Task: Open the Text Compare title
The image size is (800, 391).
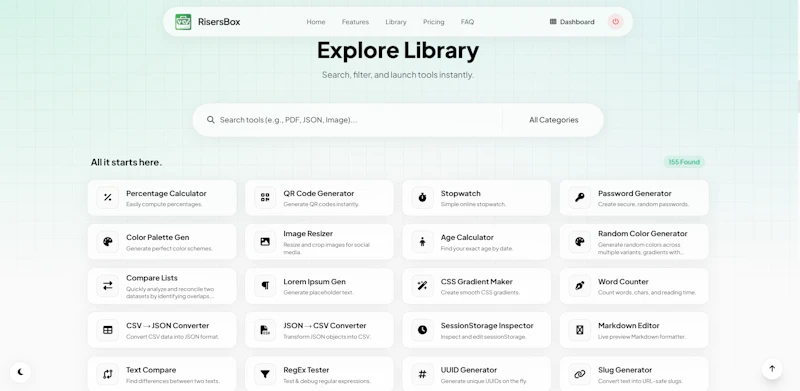Action: [x=151, y=370]
